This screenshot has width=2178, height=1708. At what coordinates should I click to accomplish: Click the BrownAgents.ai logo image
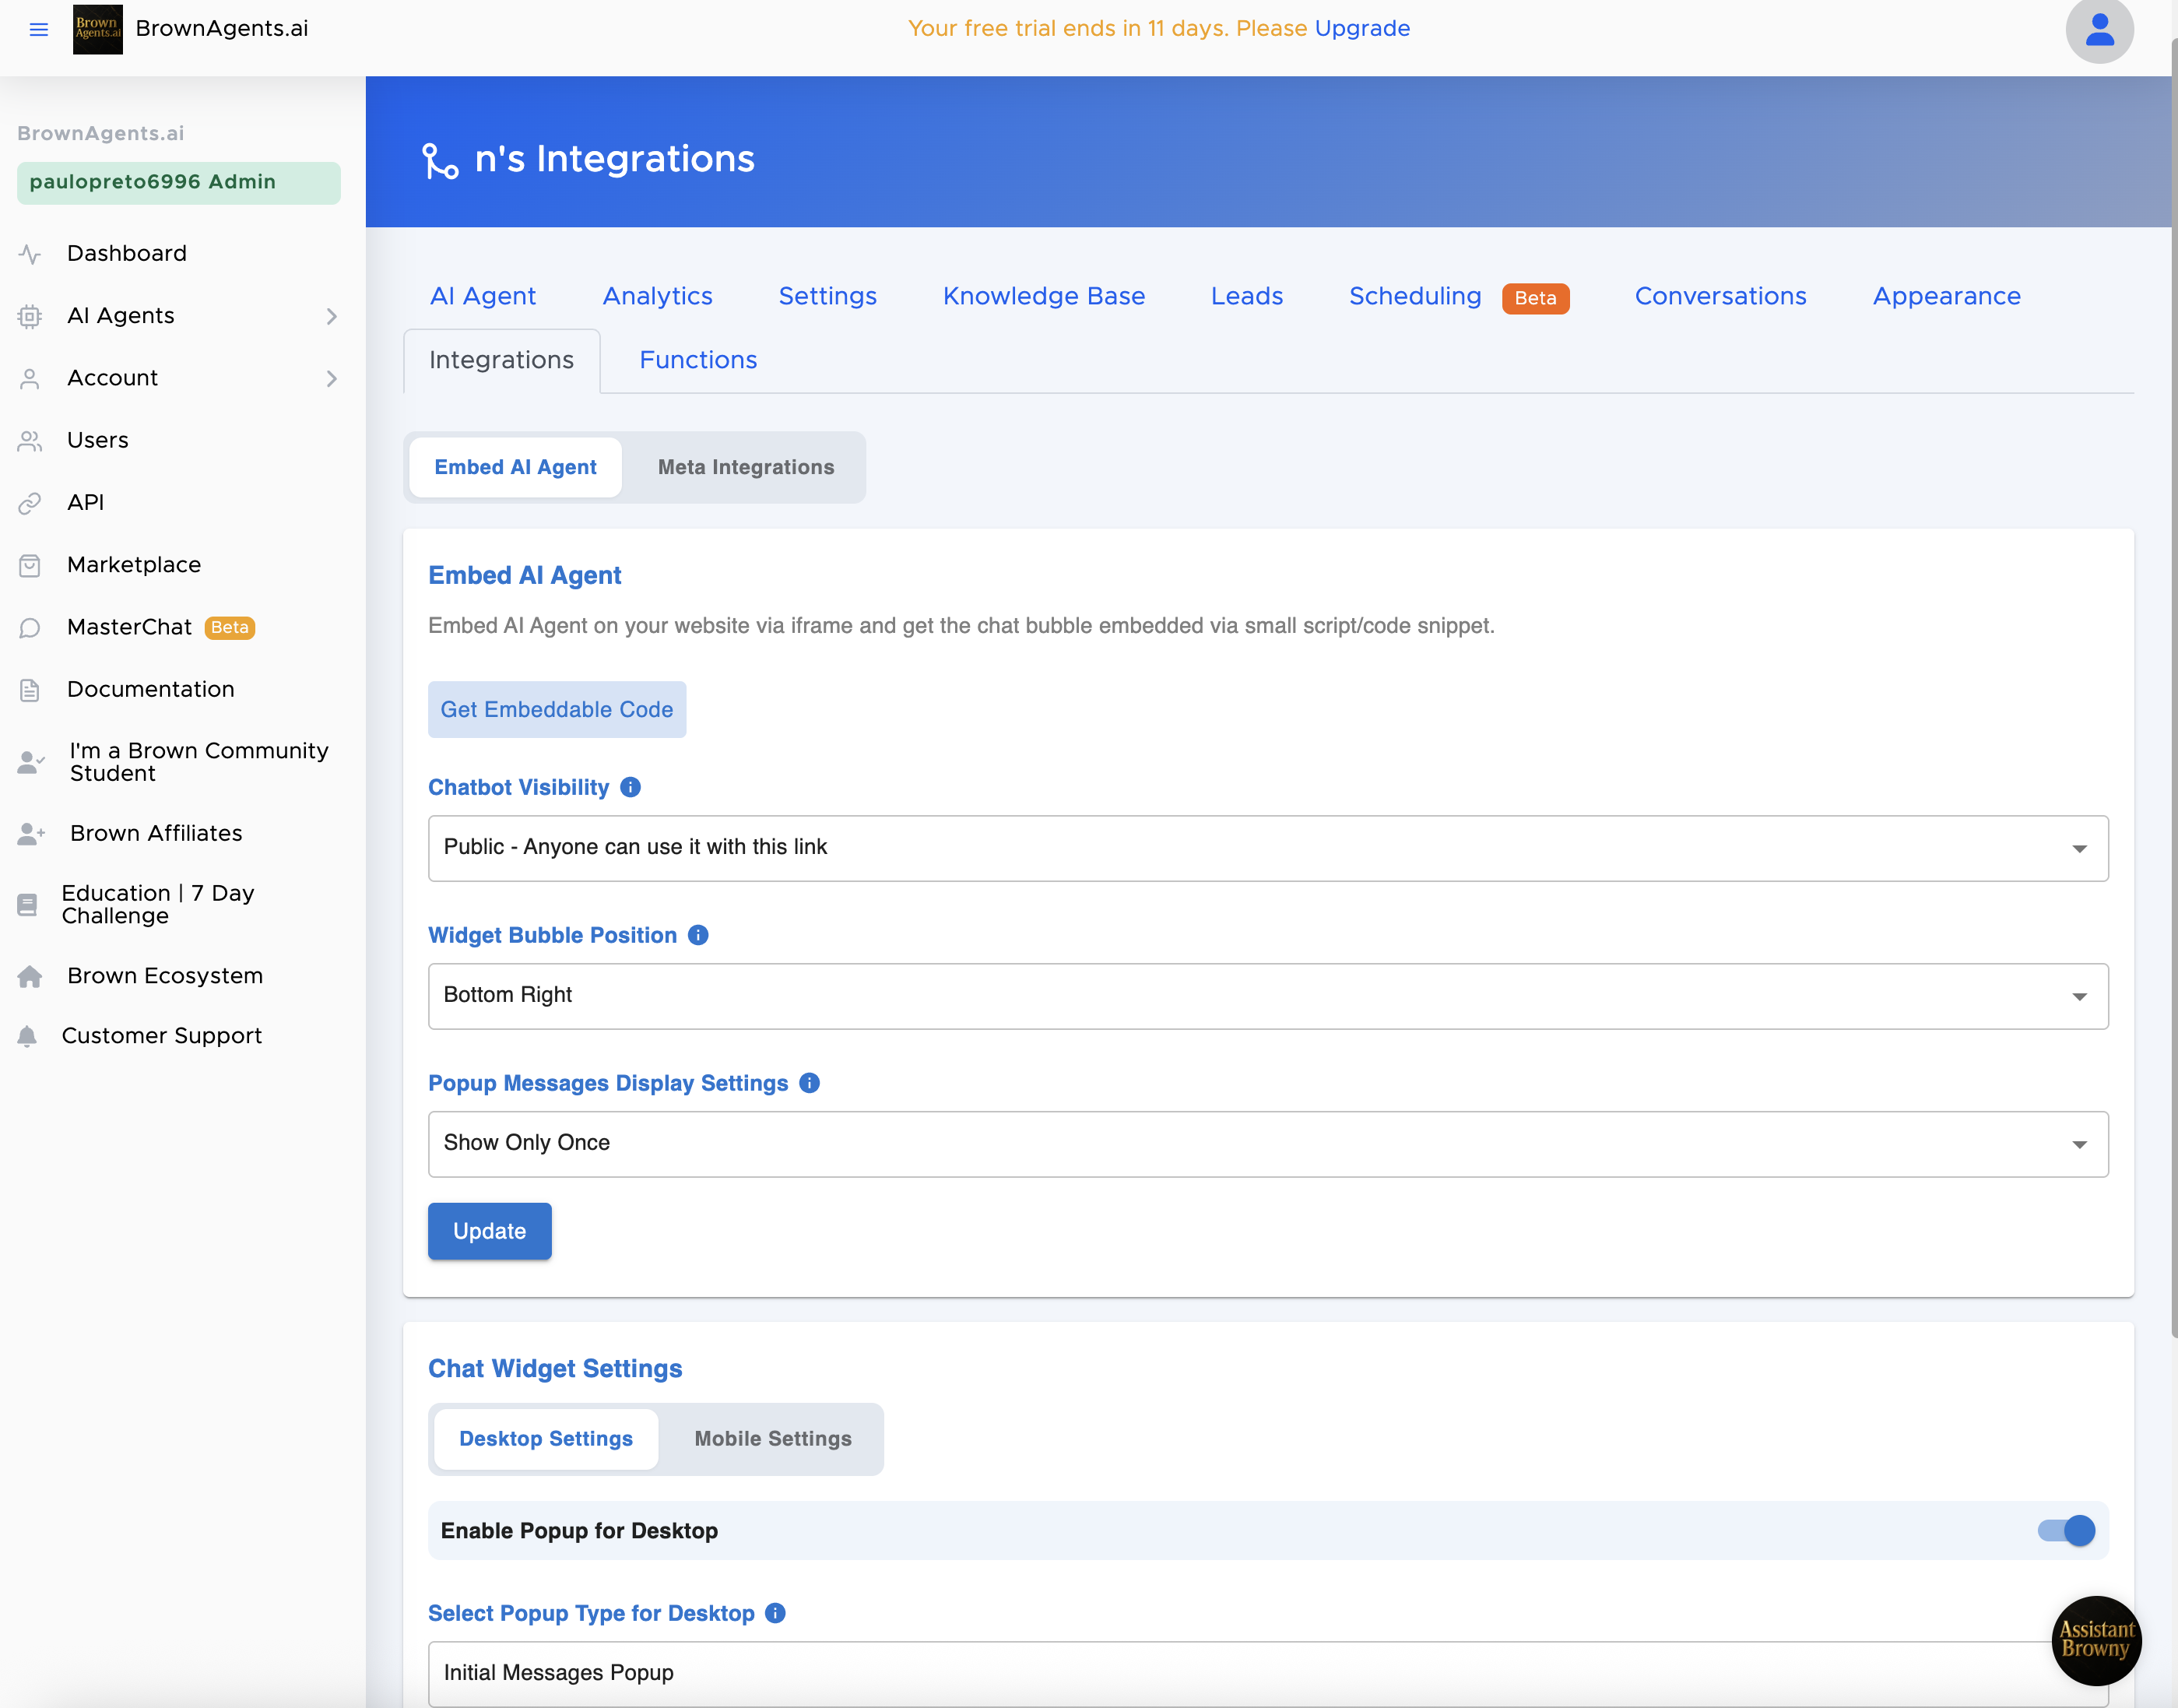point(98,29)
